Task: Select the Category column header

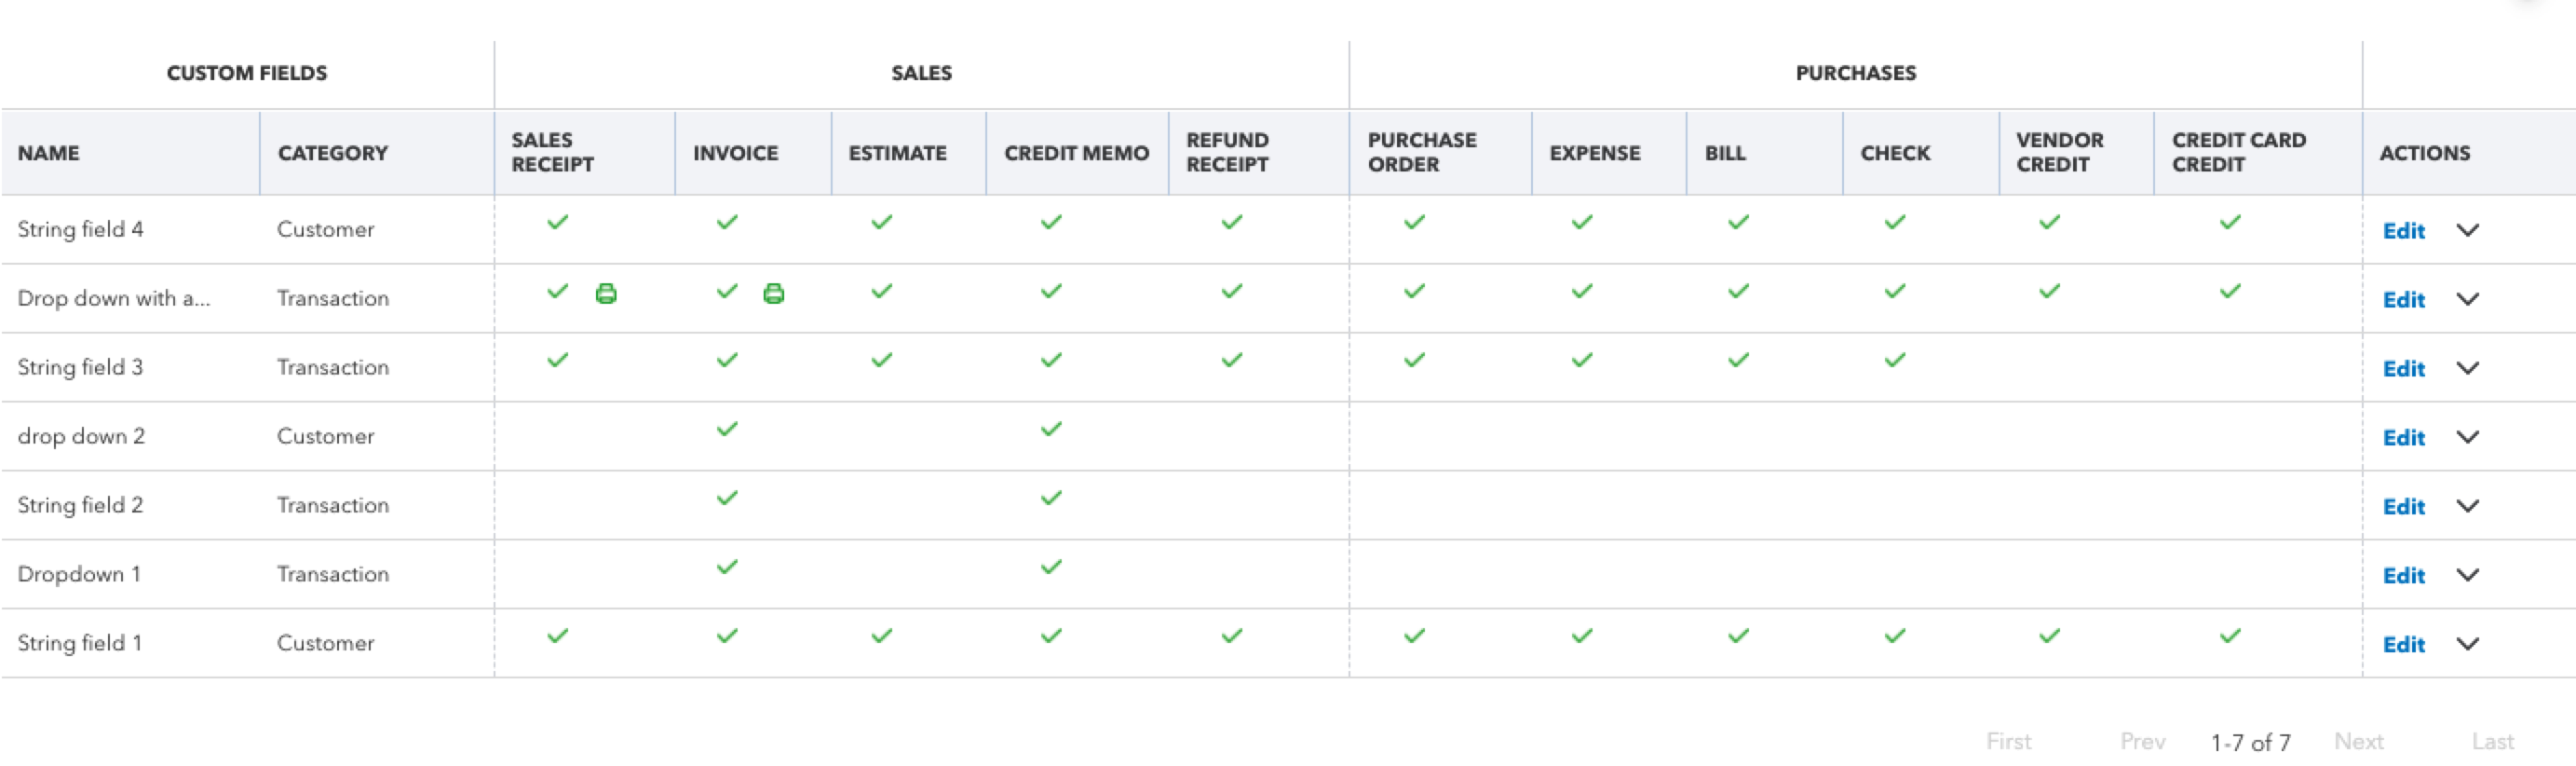Action: pos(332,153)
